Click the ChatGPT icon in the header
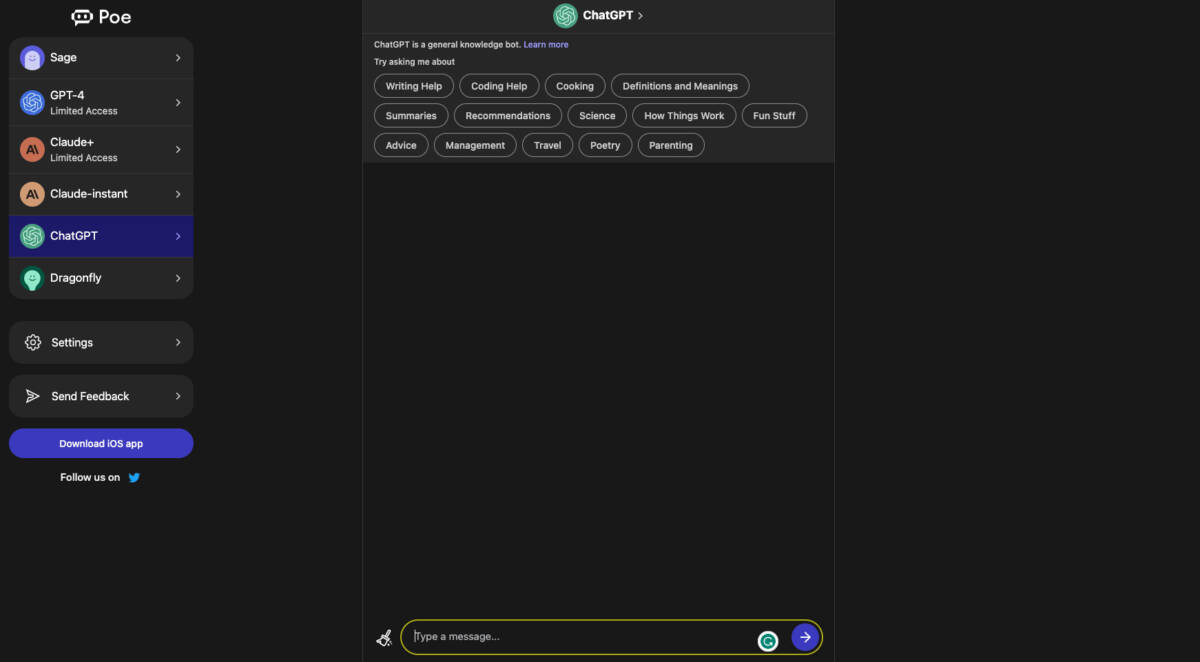 565,15
